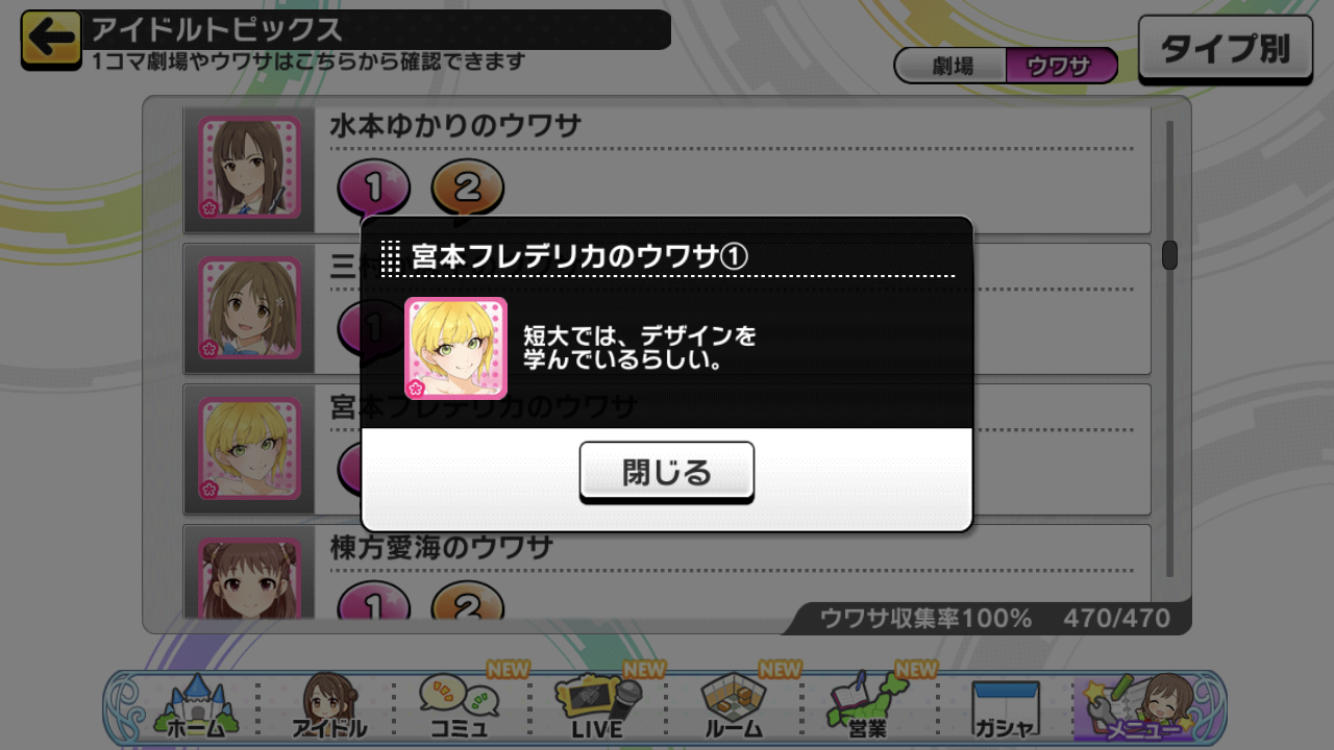Open the ルーム room icon
The image size is (1334, 750).
[733, 706]
